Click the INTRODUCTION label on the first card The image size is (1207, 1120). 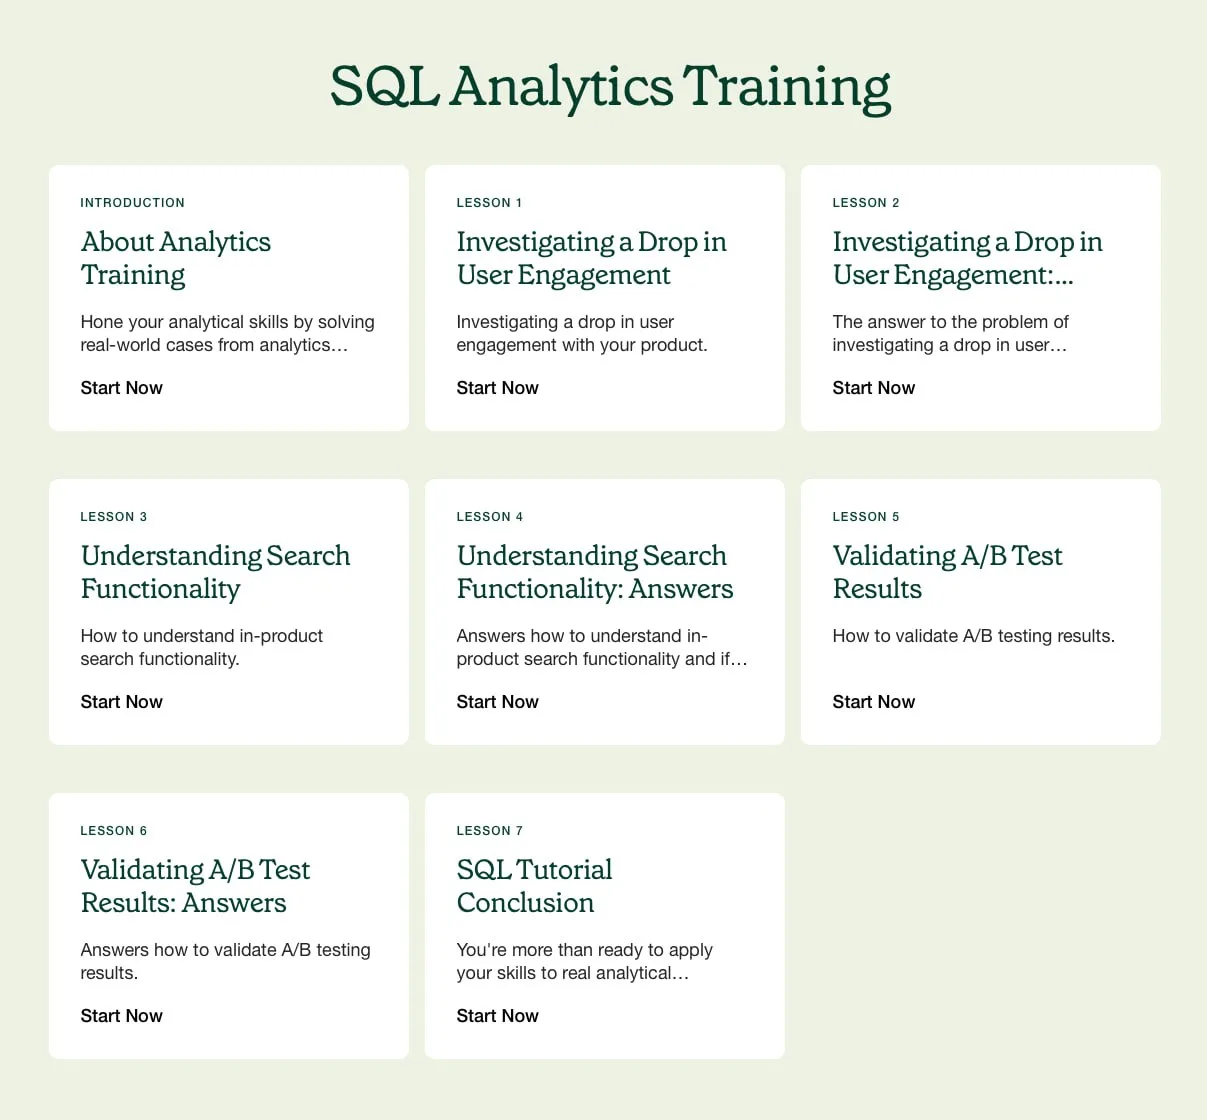pos(133,203)
